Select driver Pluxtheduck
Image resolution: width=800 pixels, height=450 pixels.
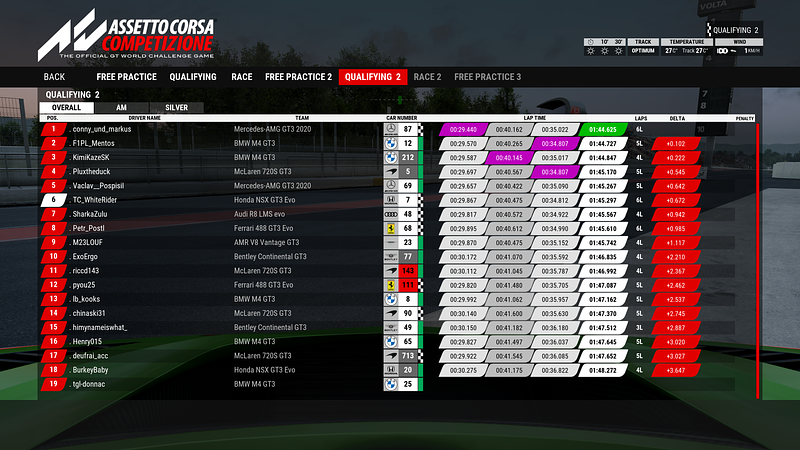[x=91, y=172]
